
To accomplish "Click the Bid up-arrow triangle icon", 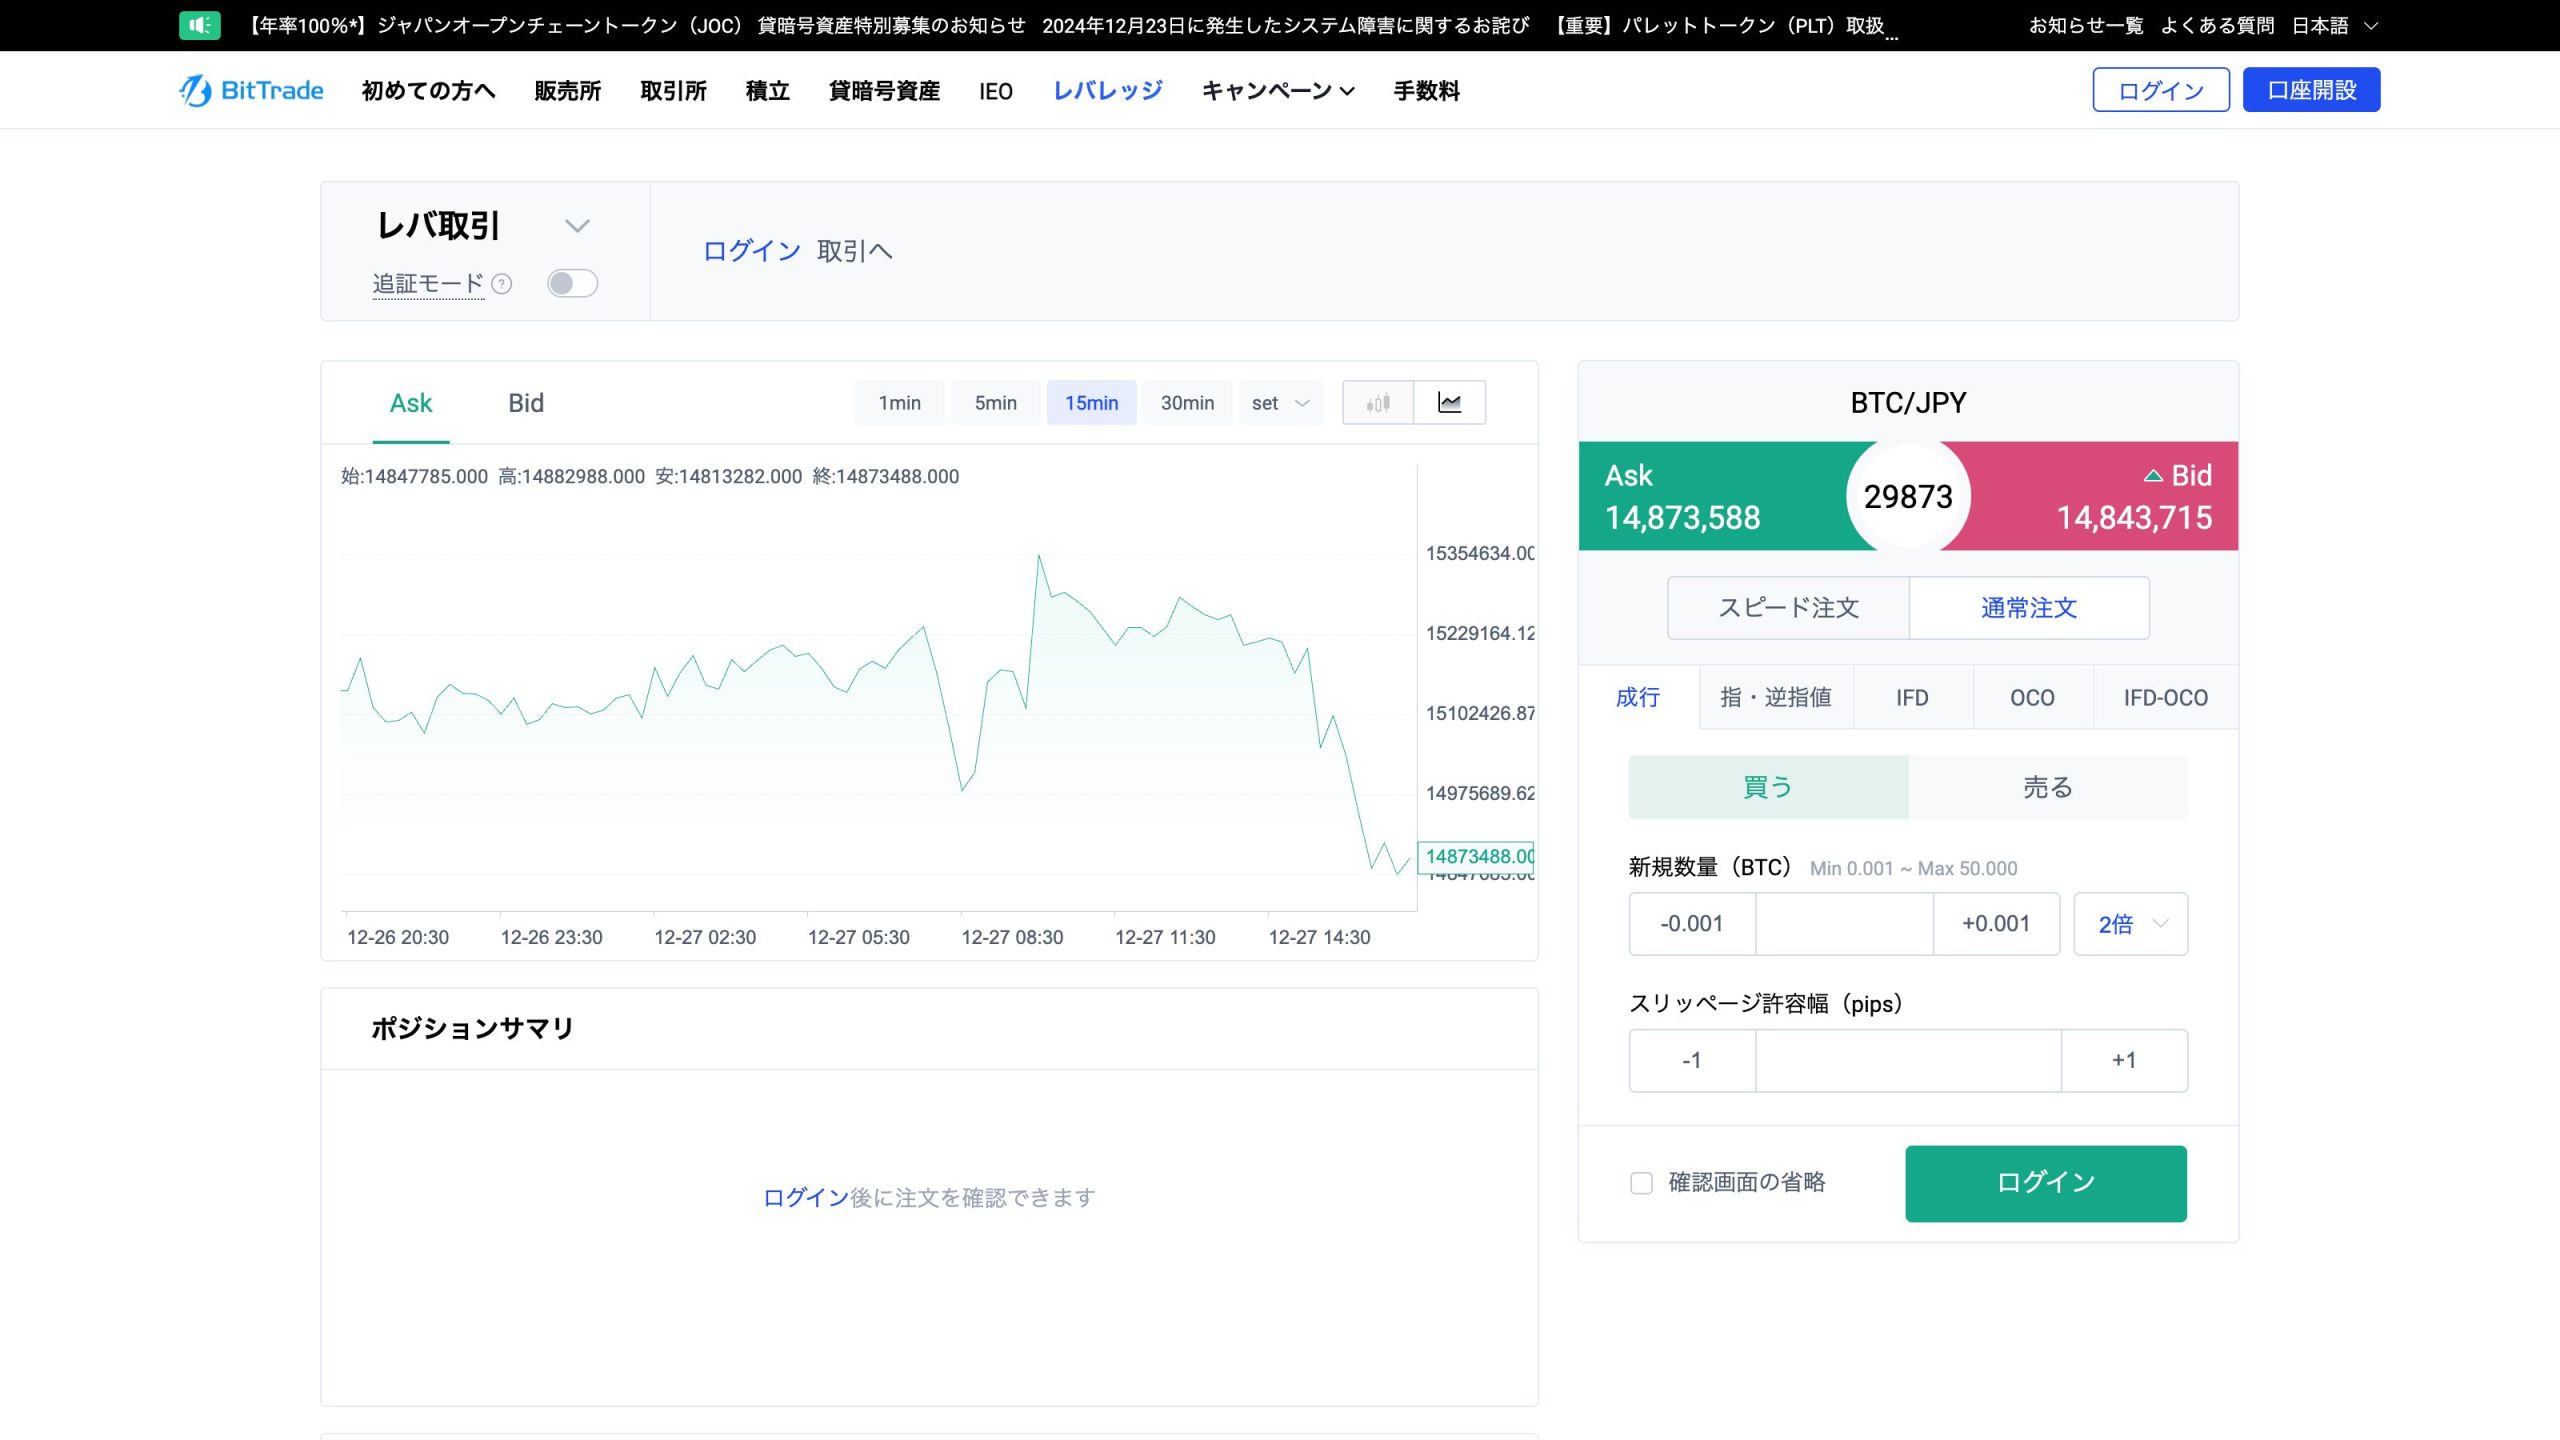I will click(x=2153, y=476).
